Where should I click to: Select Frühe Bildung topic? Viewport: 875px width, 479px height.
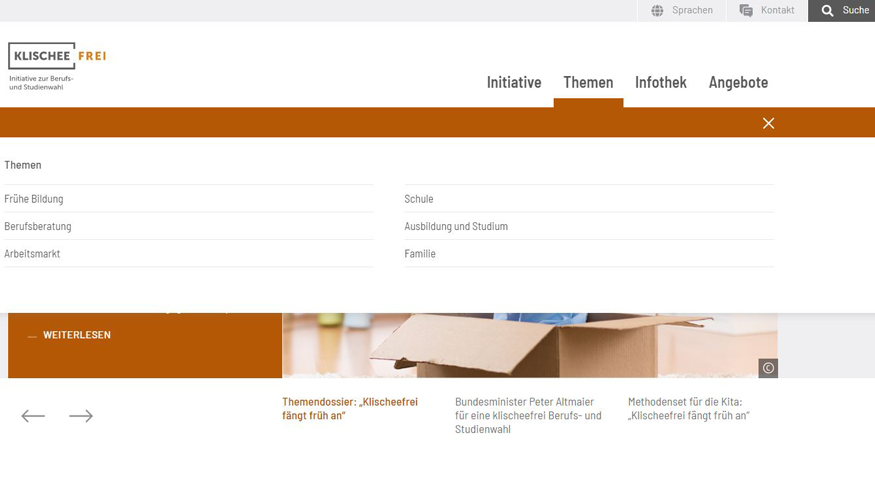pos(34,199)
